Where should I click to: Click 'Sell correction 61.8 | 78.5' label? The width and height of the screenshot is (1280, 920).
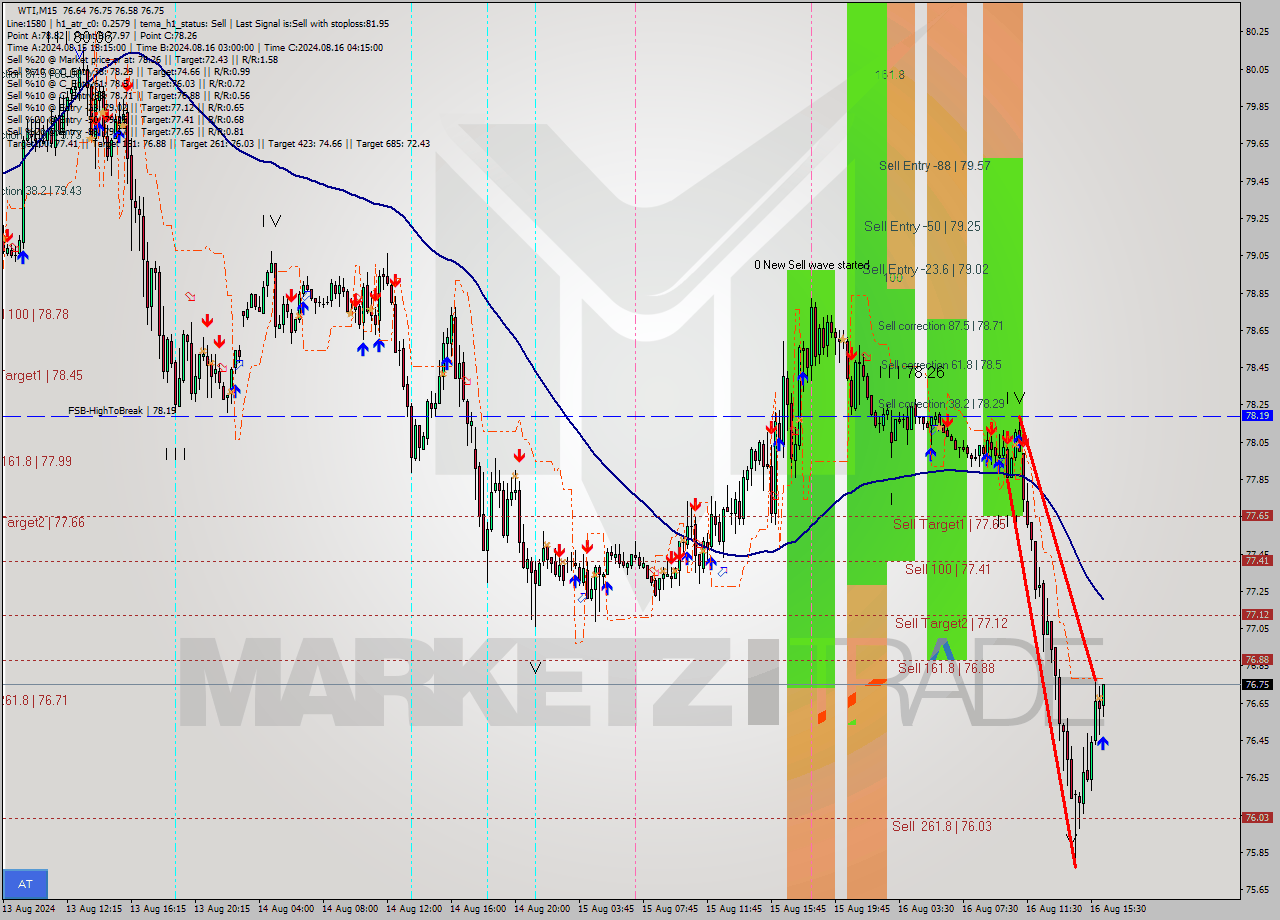[941, 365]
